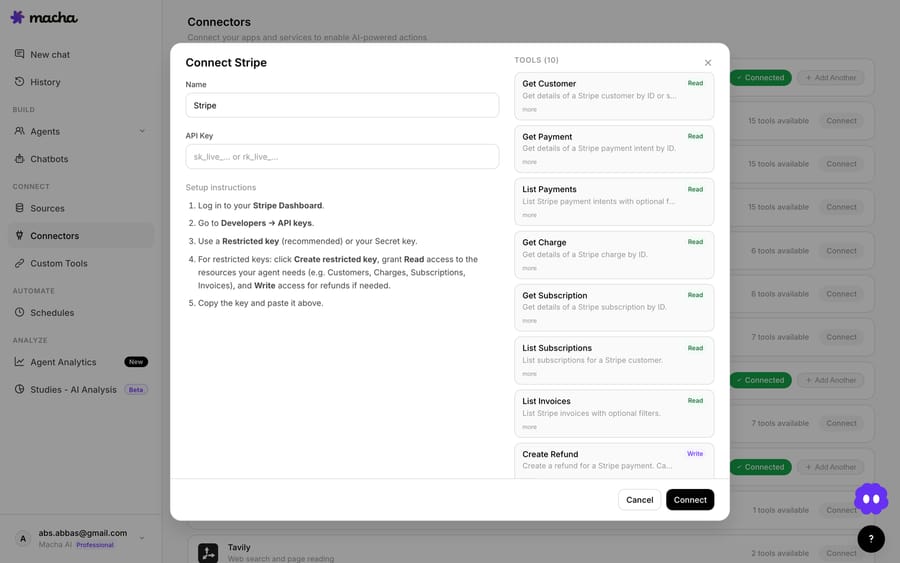Click the Beta badge beside Studies
The height and width of the screenshot is (563, 900).
point(136,390)
